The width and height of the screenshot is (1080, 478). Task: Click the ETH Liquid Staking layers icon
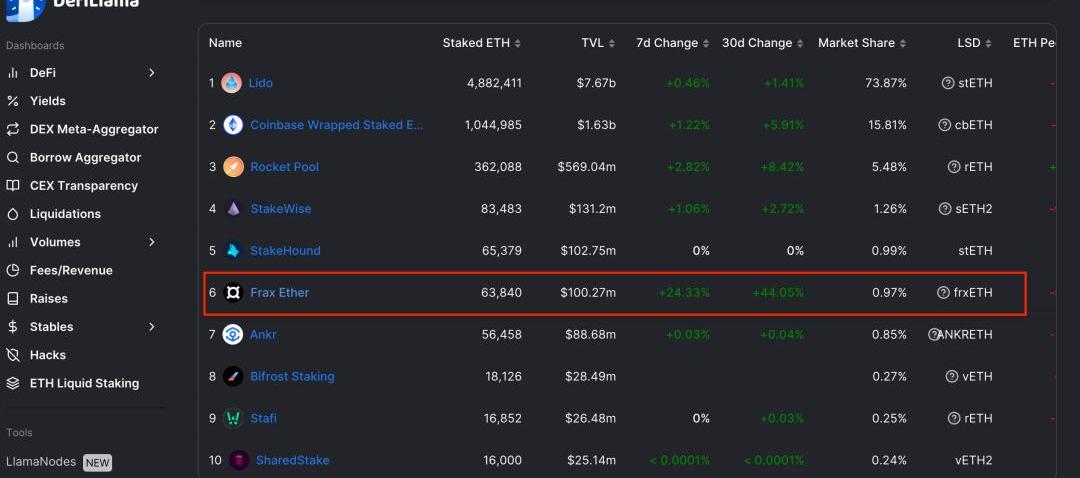[x=12, y=384]
